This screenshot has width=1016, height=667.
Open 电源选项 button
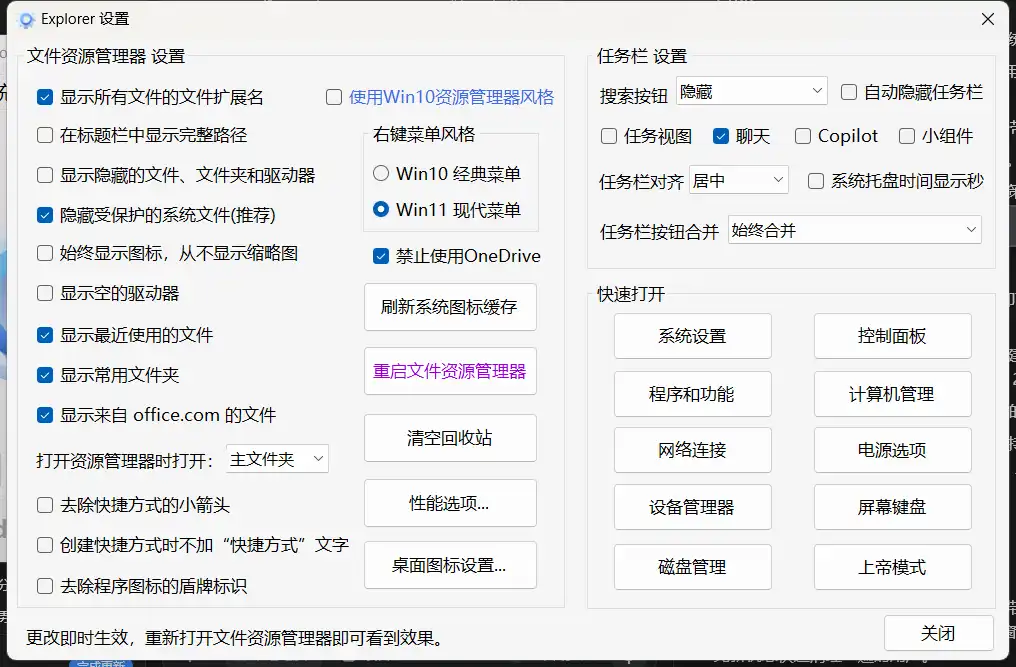[x=893, y=450]
